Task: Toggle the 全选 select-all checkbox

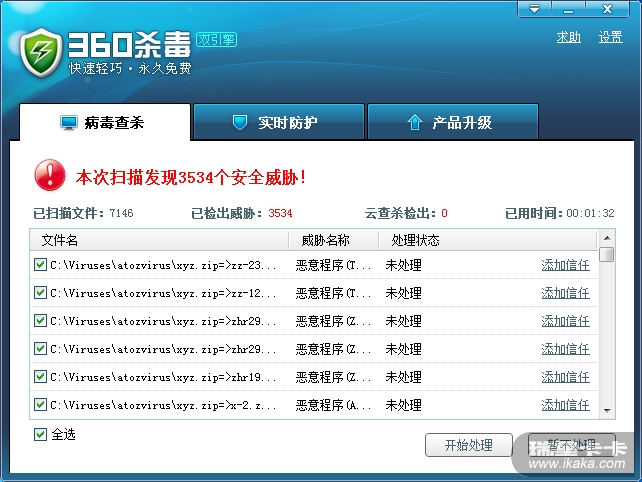Action: 40,434
